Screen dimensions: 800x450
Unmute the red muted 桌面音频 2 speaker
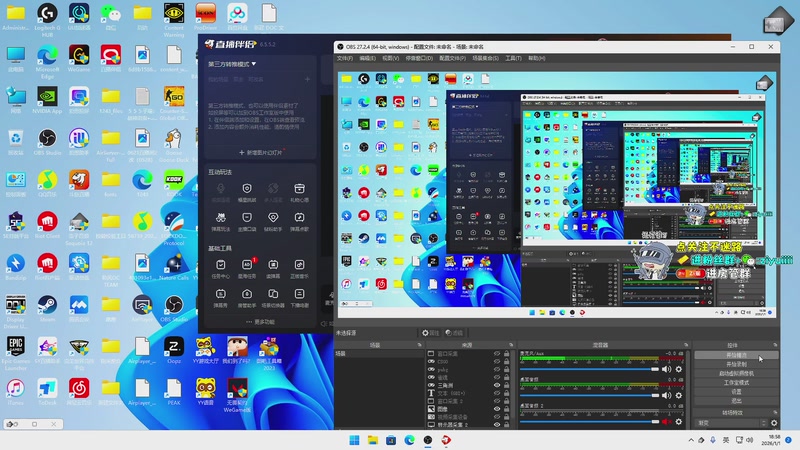[666, 421]
